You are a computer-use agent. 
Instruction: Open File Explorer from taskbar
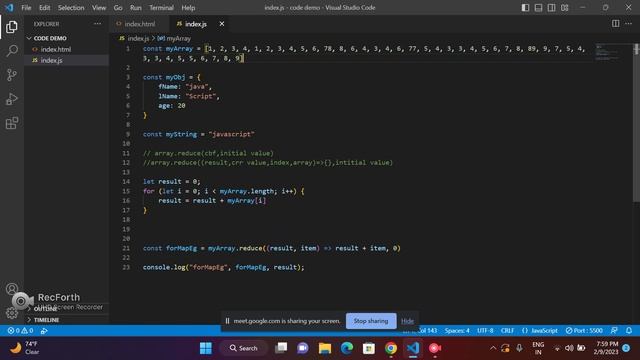[325, 348]
